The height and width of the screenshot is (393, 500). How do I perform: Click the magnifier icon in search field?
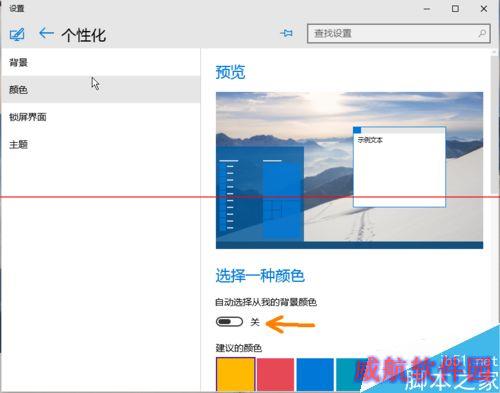point(482,33)
